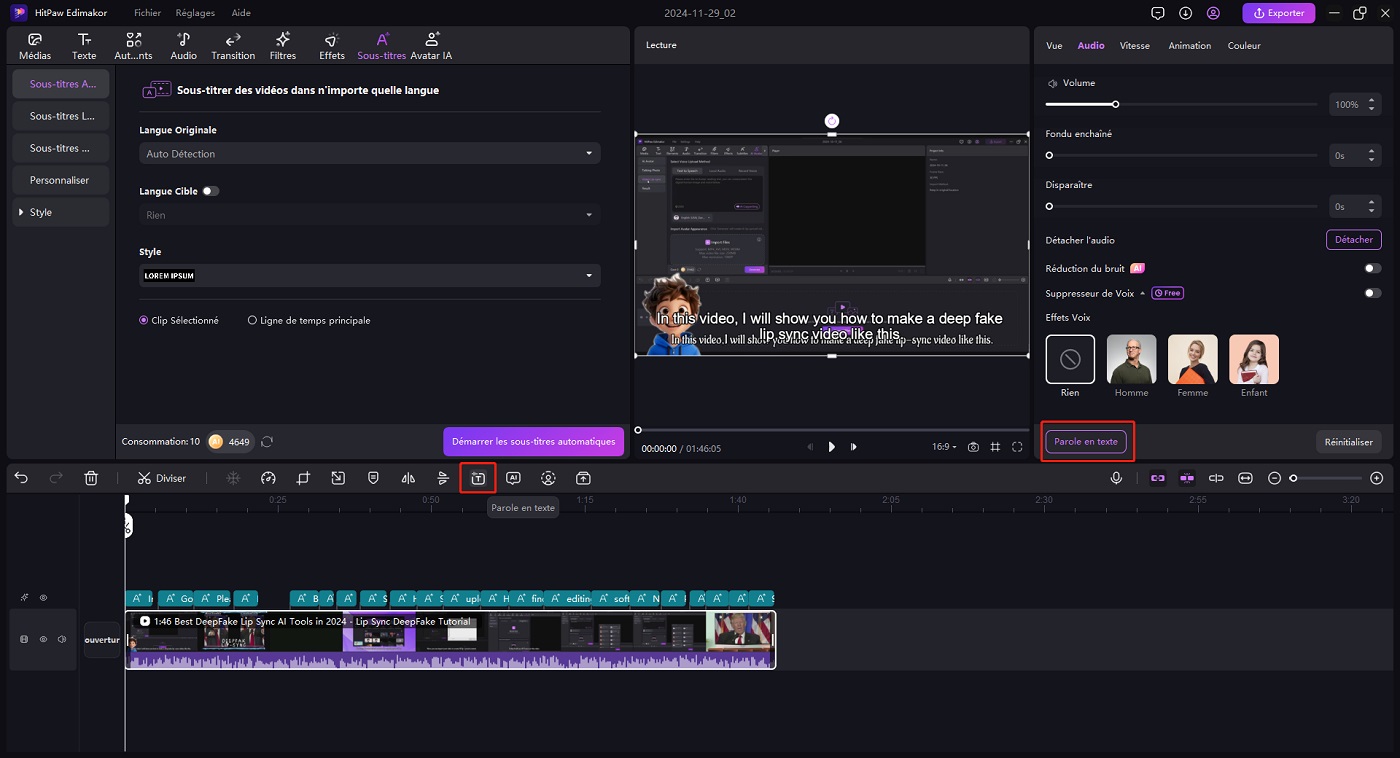Screen dimensions: 1400x758
Task: Click the Volume slider handle
Action: pyautogui.click(x=1115, y=104)
